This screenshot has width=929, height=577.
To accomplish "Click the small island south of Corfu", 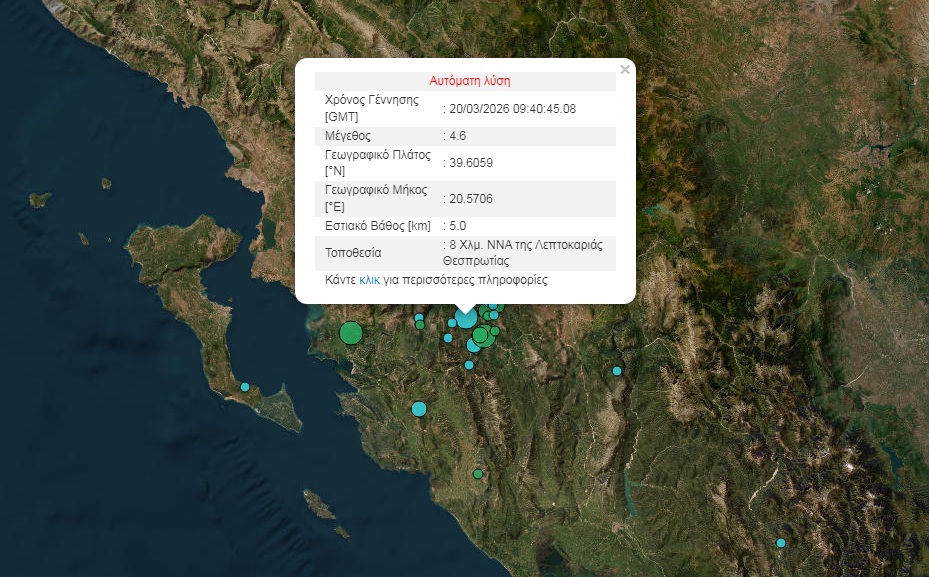I will tap(318, 498).
